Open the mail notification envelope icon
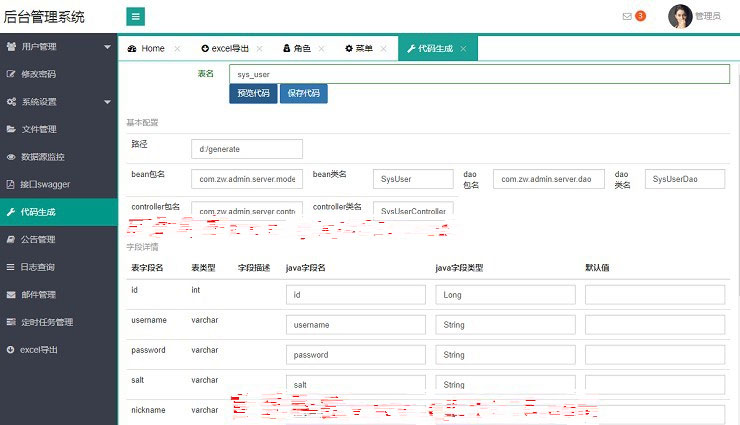Screen dimensions: 740x425 (627, 16)
